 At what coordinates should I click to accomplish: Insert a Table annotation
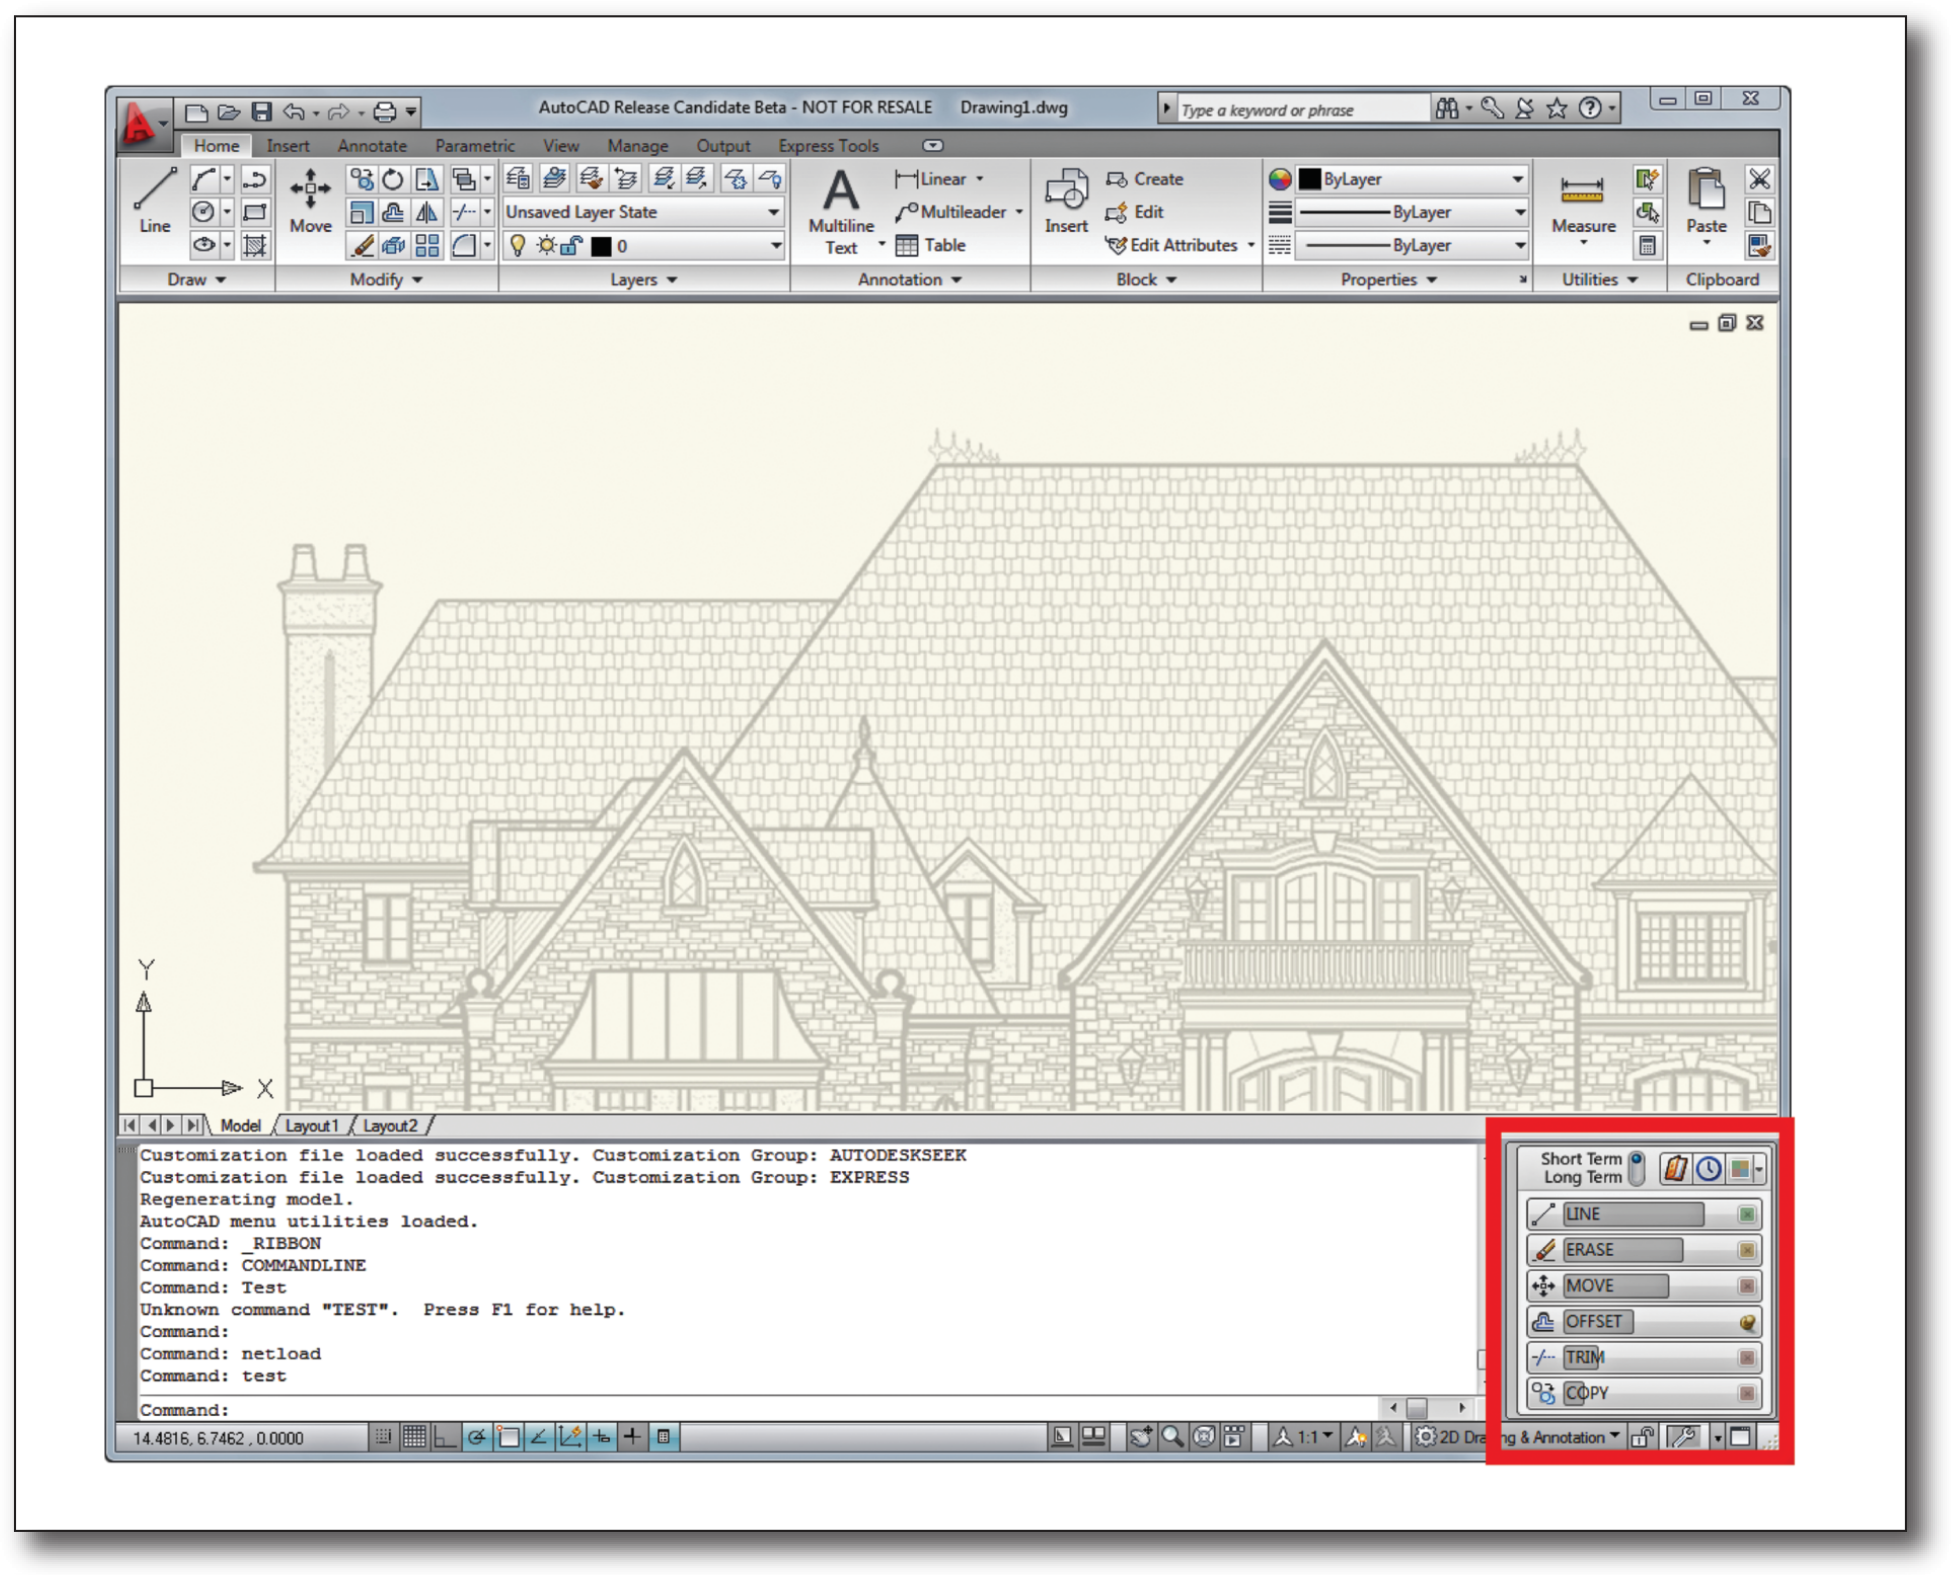(930, 245)
